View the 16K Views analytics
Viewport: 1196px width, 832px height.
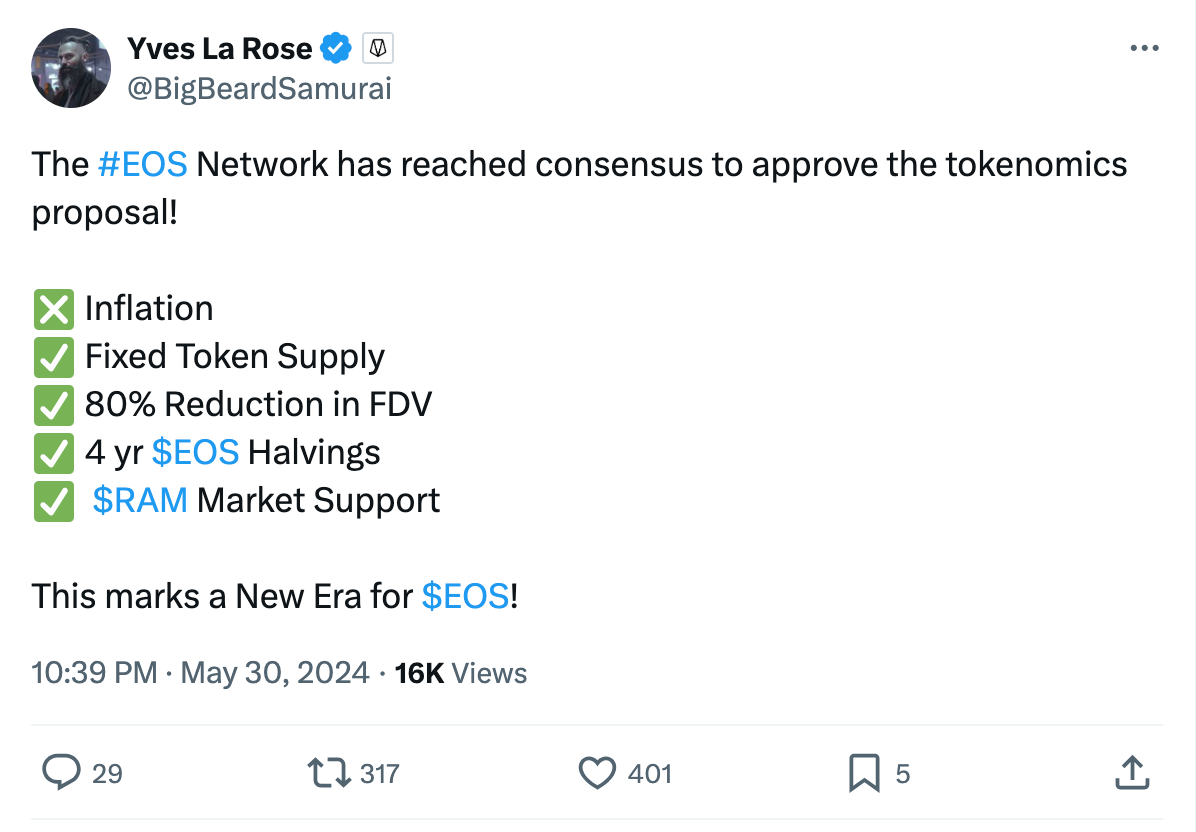tap(461, 673)
